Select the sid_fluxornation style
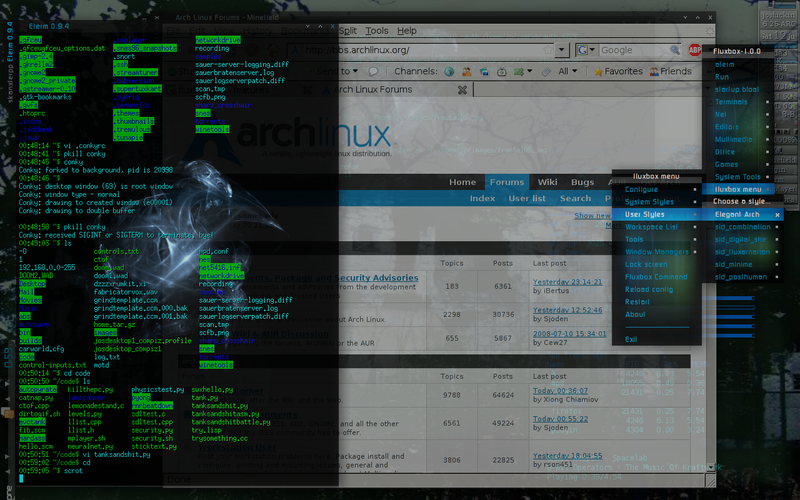Image resolution: width=800 pixels, height=500 pixels. tap(743, 252)
